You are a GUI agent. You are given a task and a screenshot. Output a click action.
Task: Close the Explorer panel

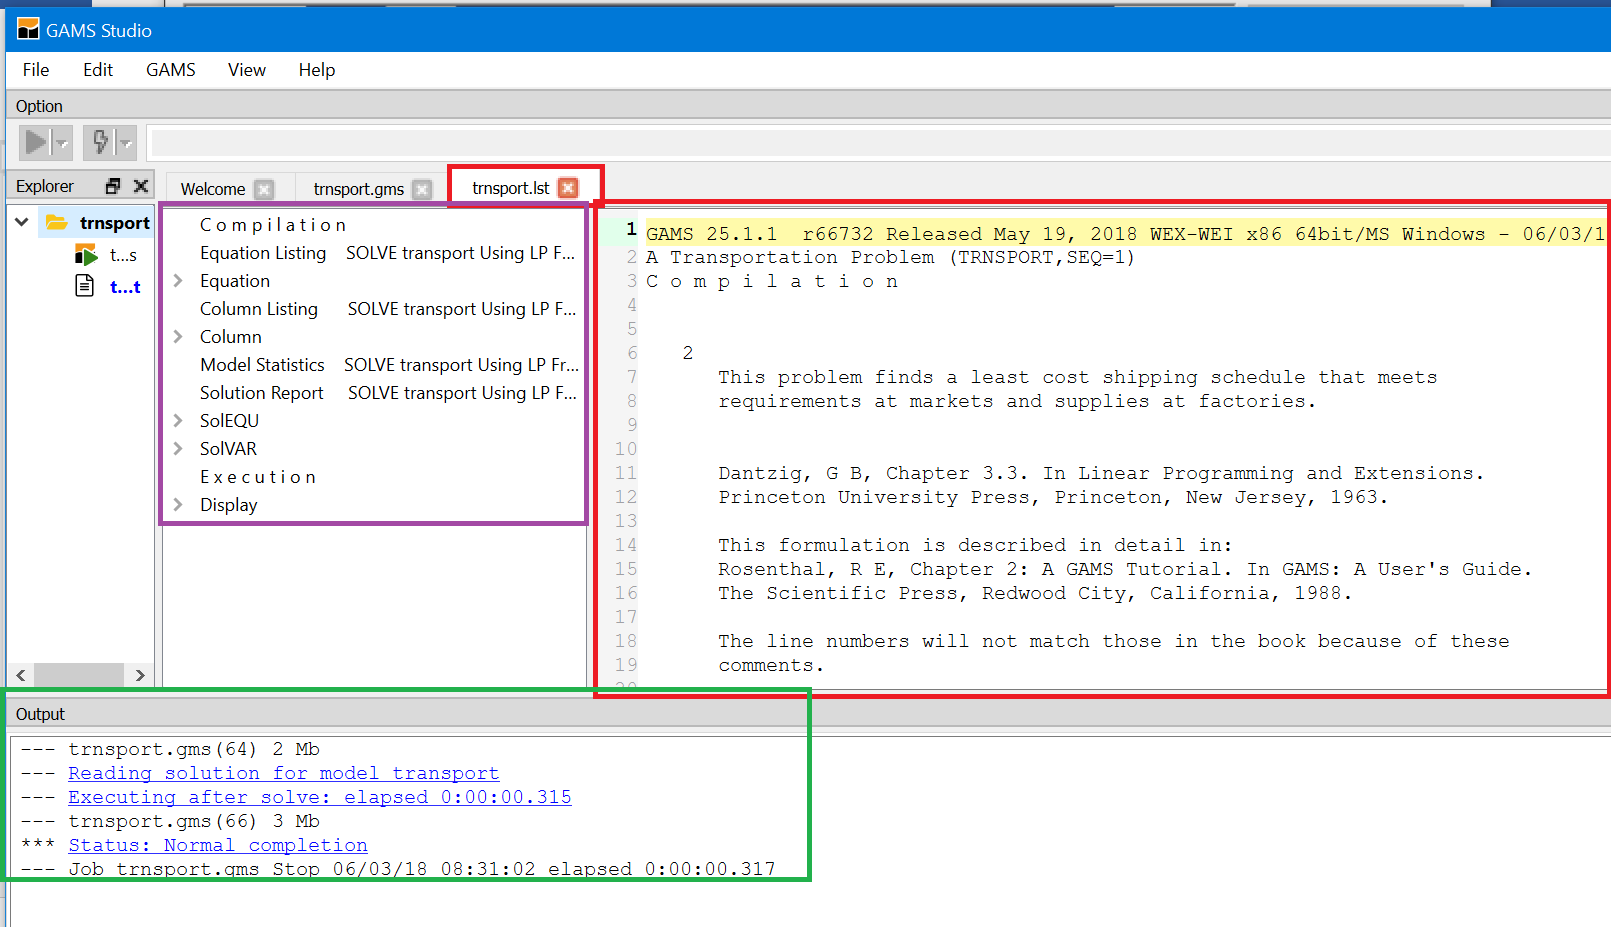click(x=141, y=186)
